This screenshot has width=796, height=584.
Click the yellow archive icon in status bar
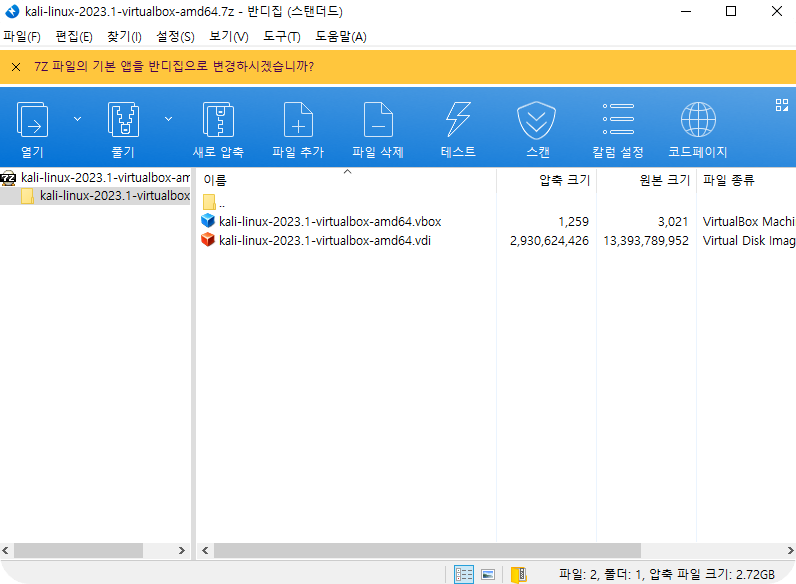click(x=518, y=574)
